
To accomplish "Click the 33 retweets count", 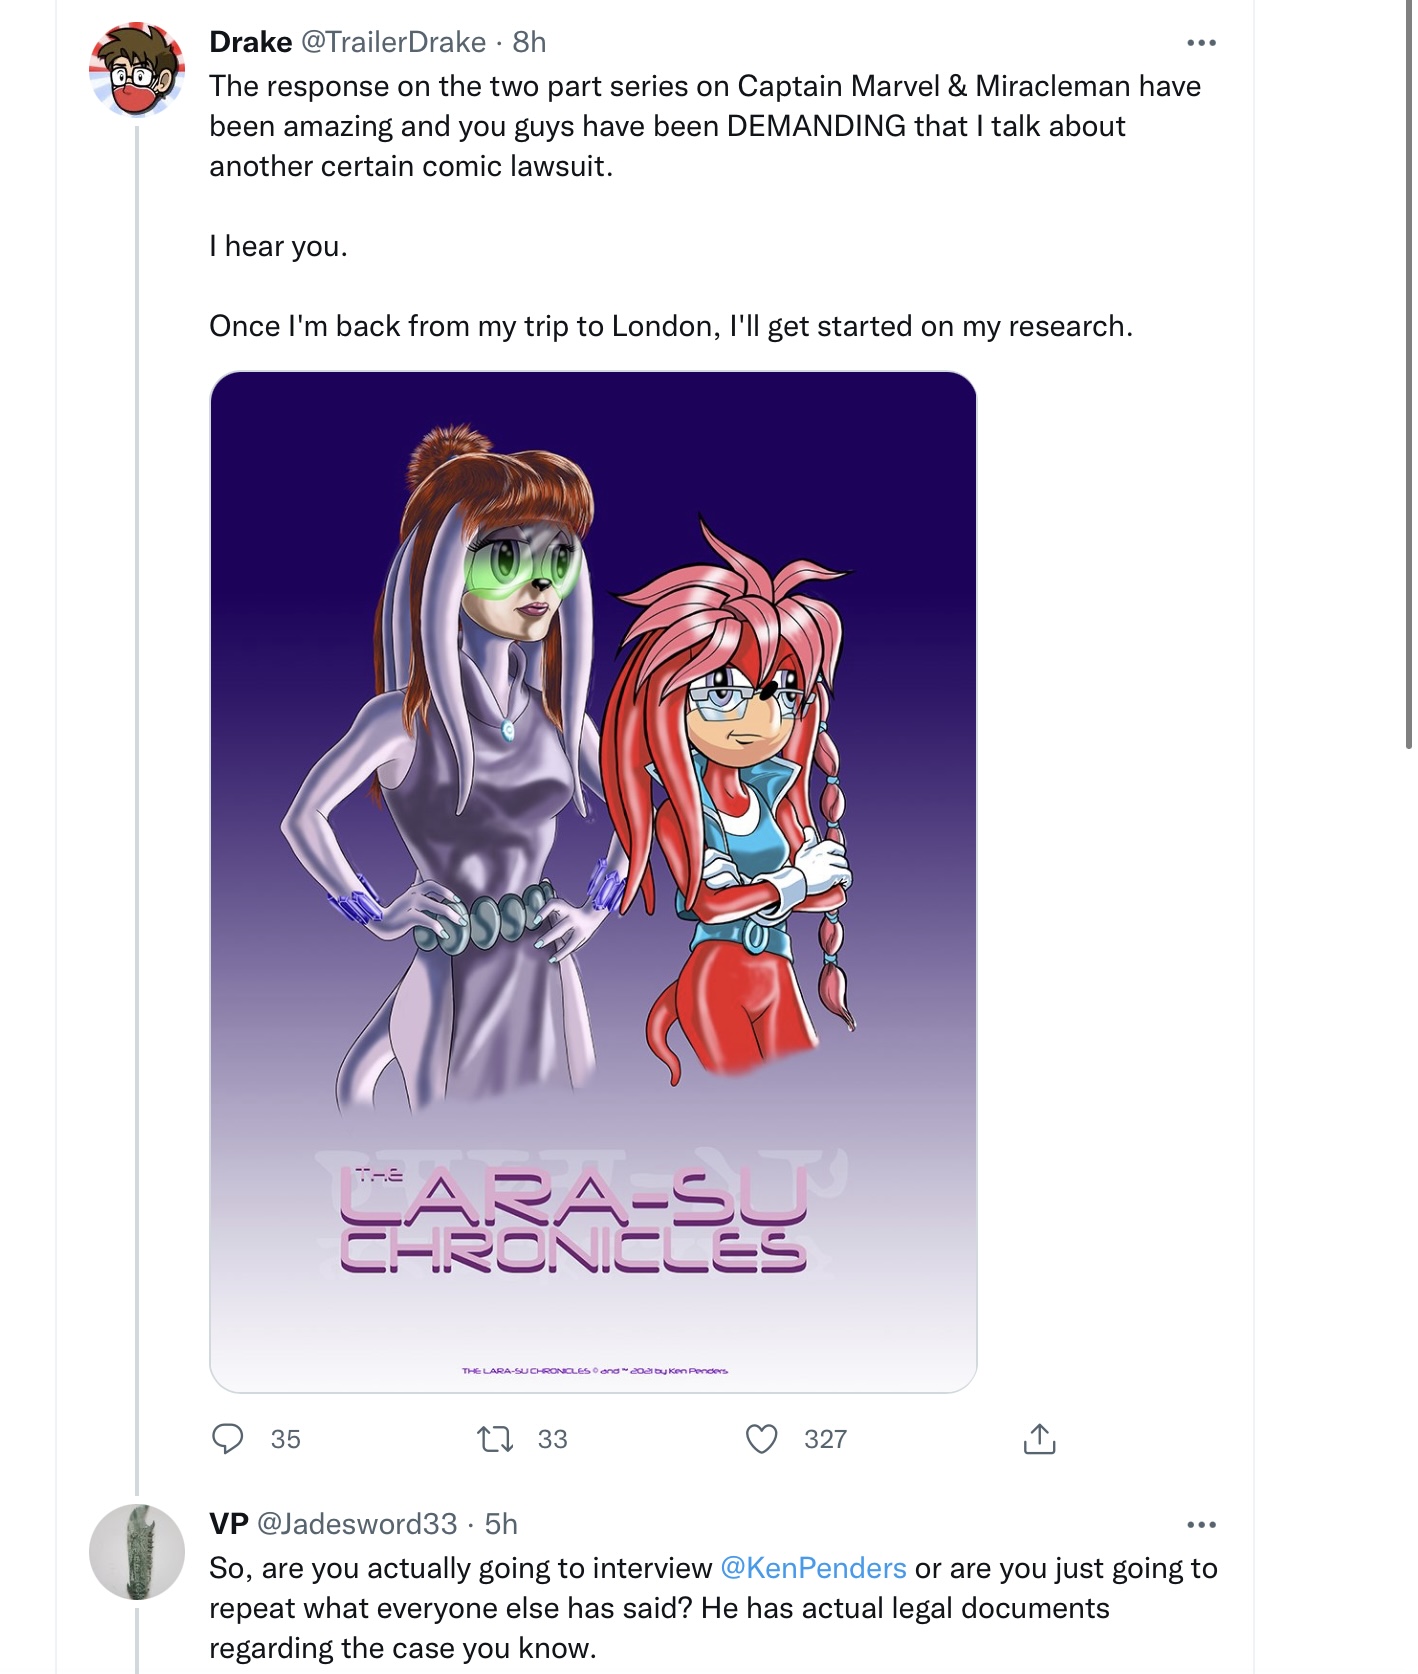I will (x=552, y=1439).
